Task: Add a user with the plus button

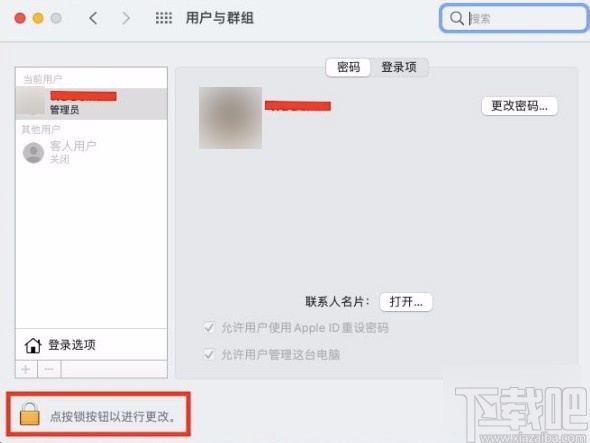Action: pos(26,369)
